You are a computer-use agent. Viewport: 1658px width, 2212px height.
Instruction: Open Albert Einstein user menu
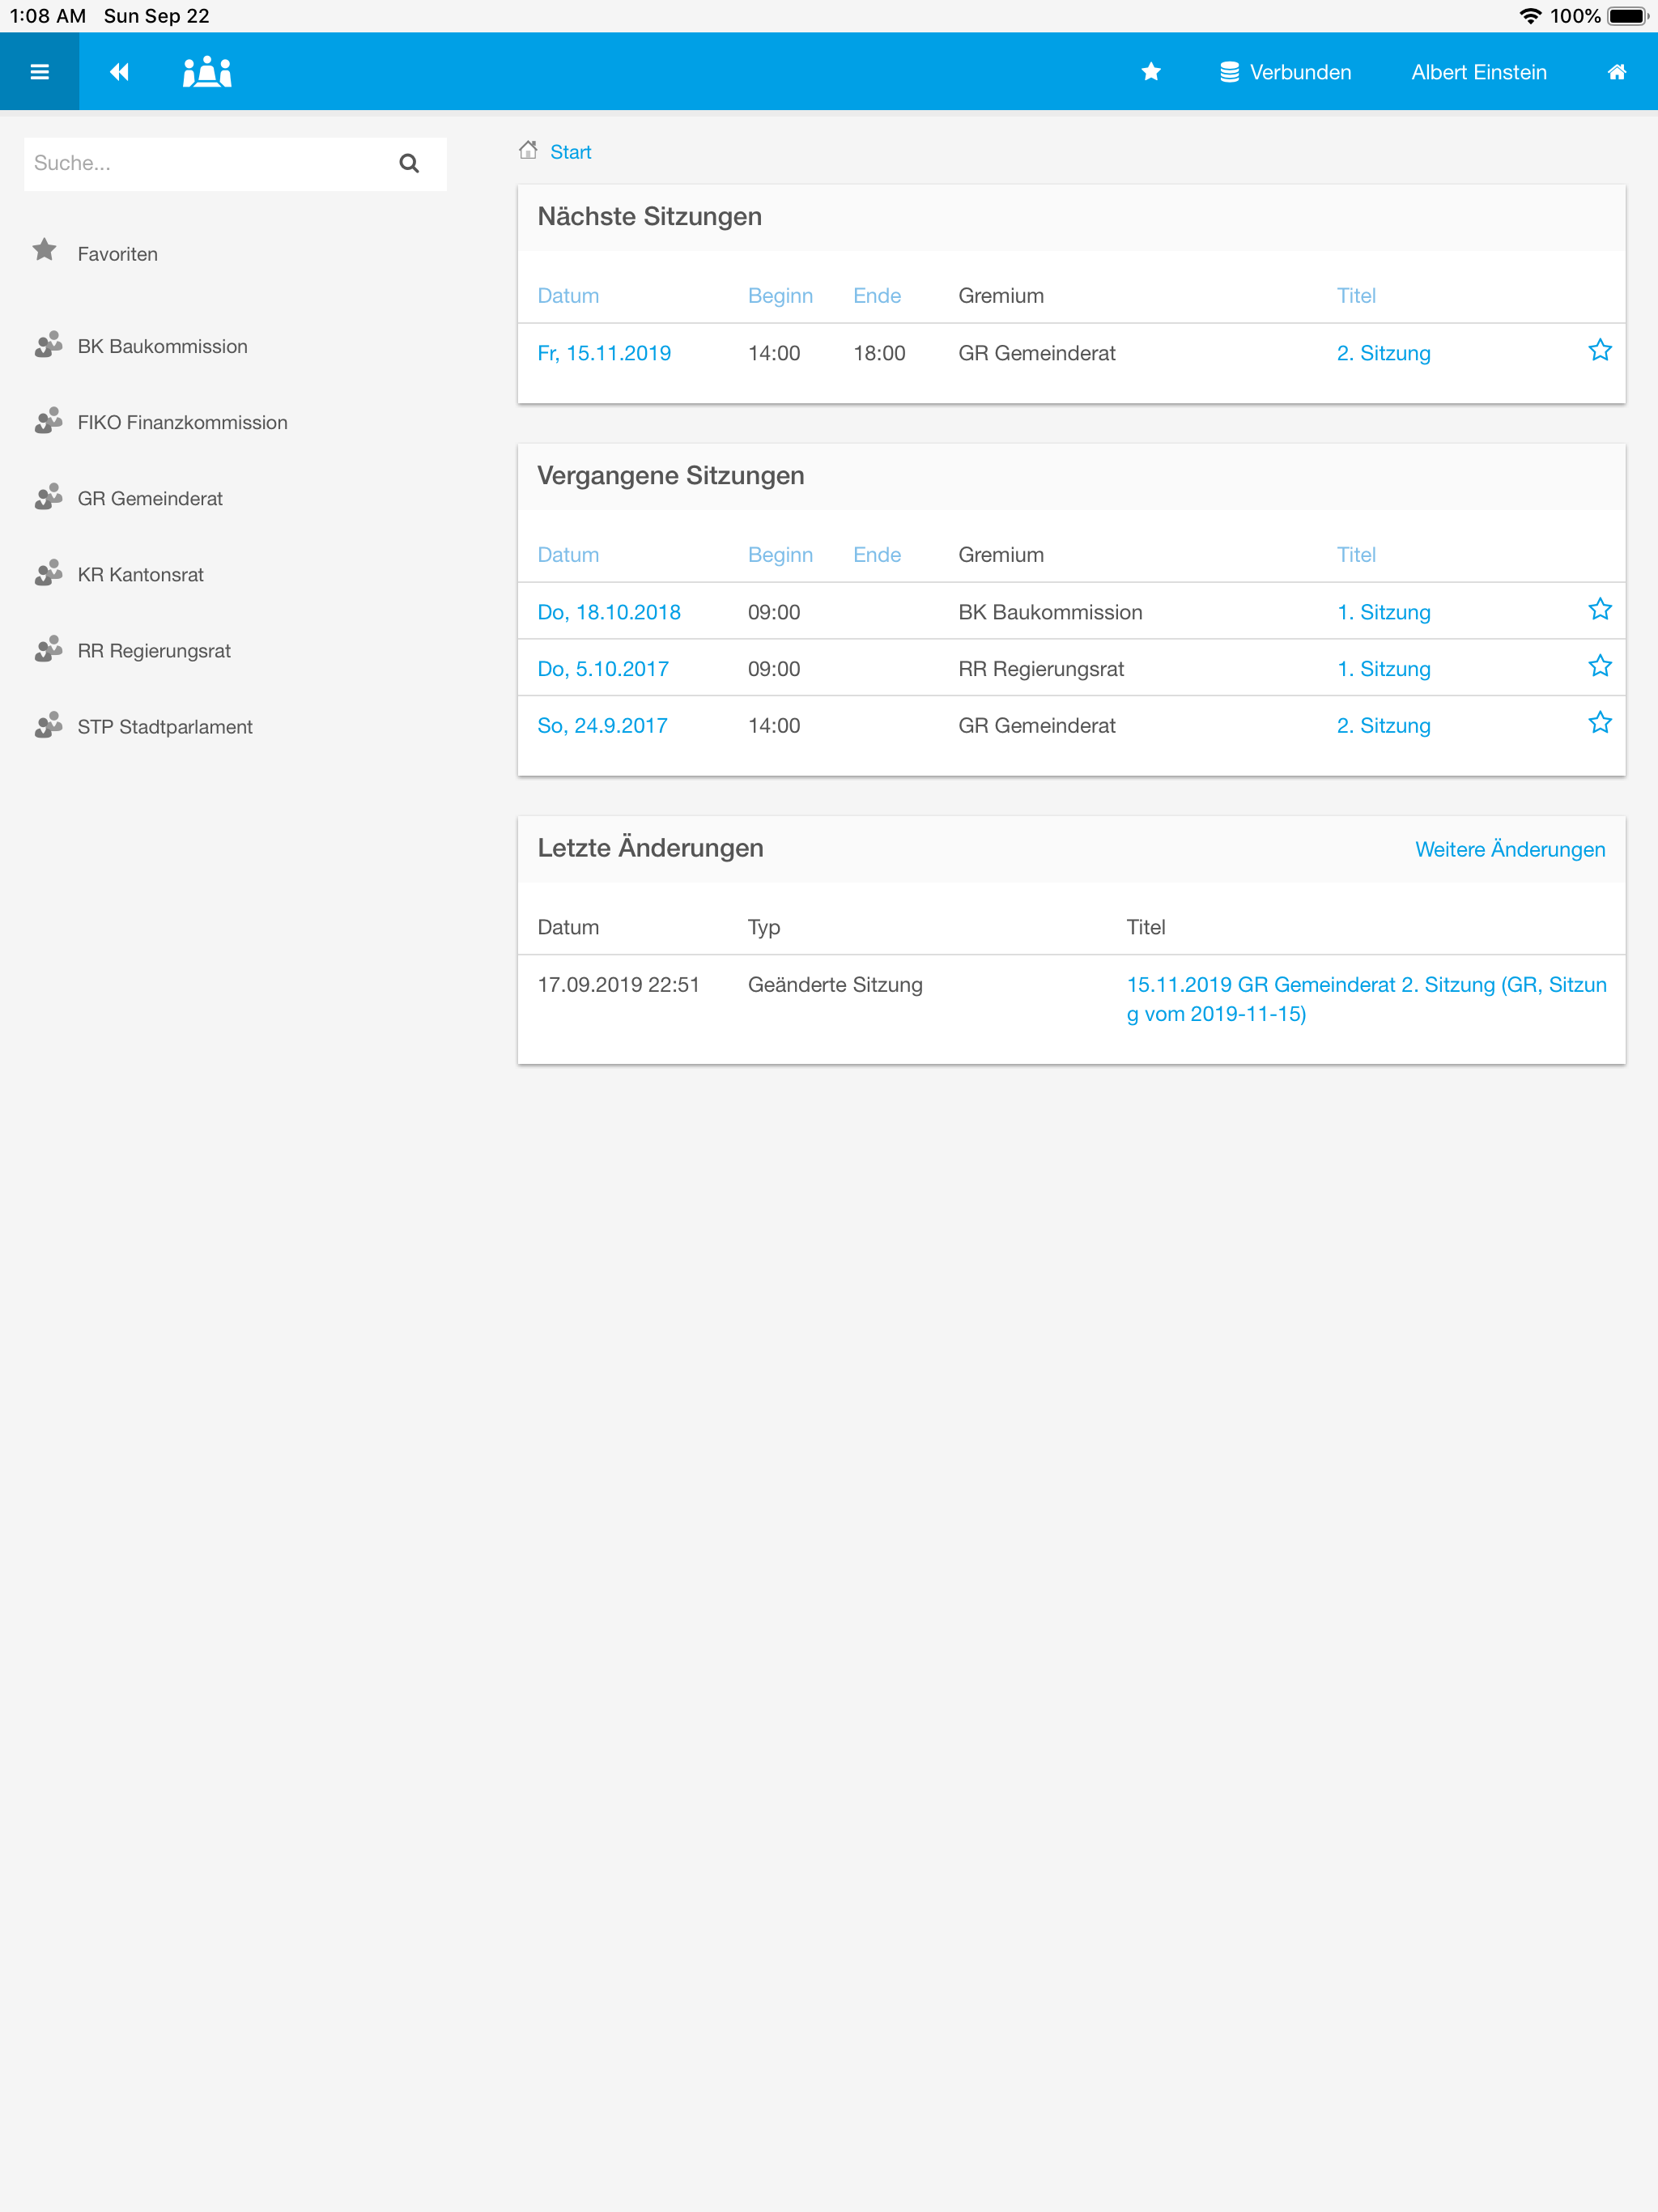1479,72
